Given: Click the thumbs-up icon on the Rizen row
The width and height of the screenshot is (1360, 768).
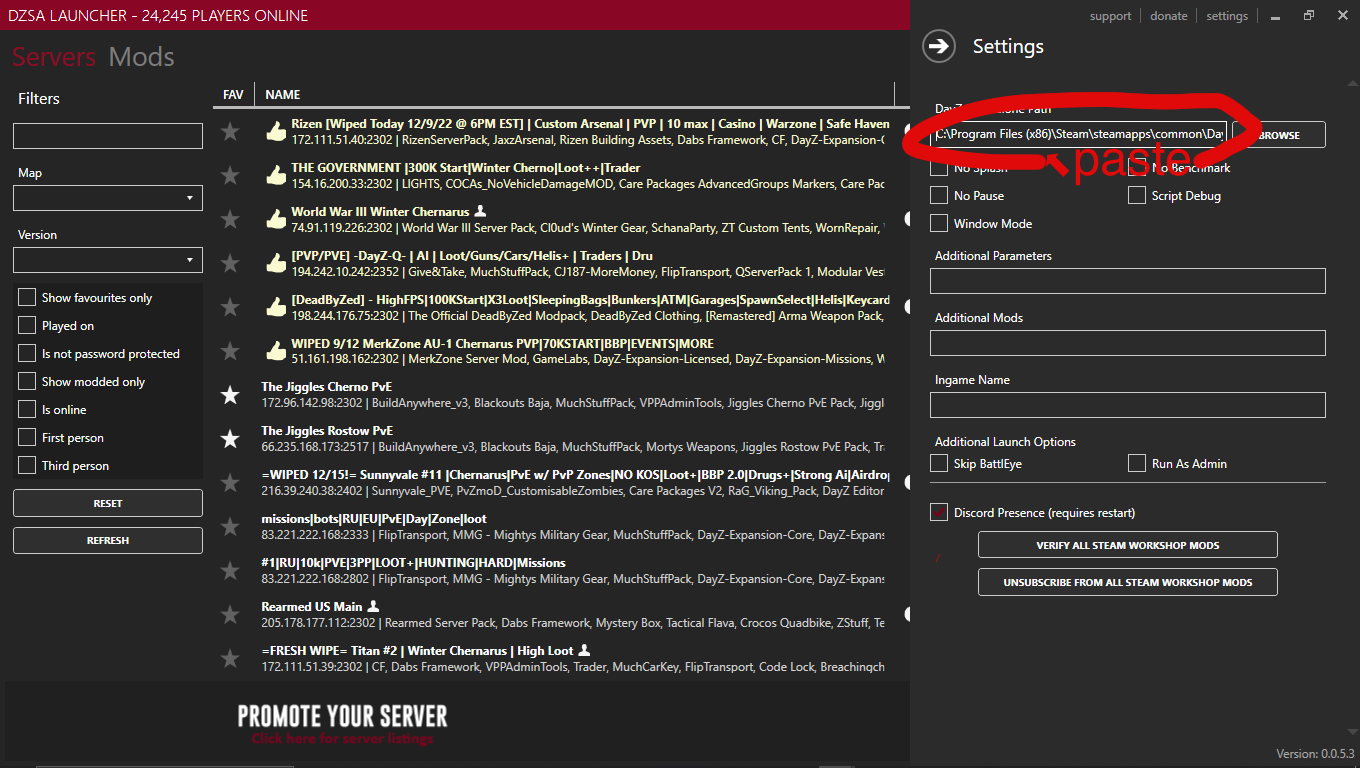Looking at the screenshot, I should coord(275,131).
